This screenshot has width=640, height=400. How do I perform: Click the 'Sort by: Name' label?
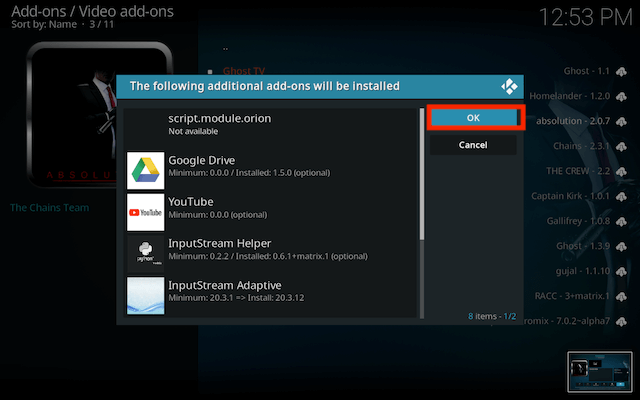click(x=44, y=24)
